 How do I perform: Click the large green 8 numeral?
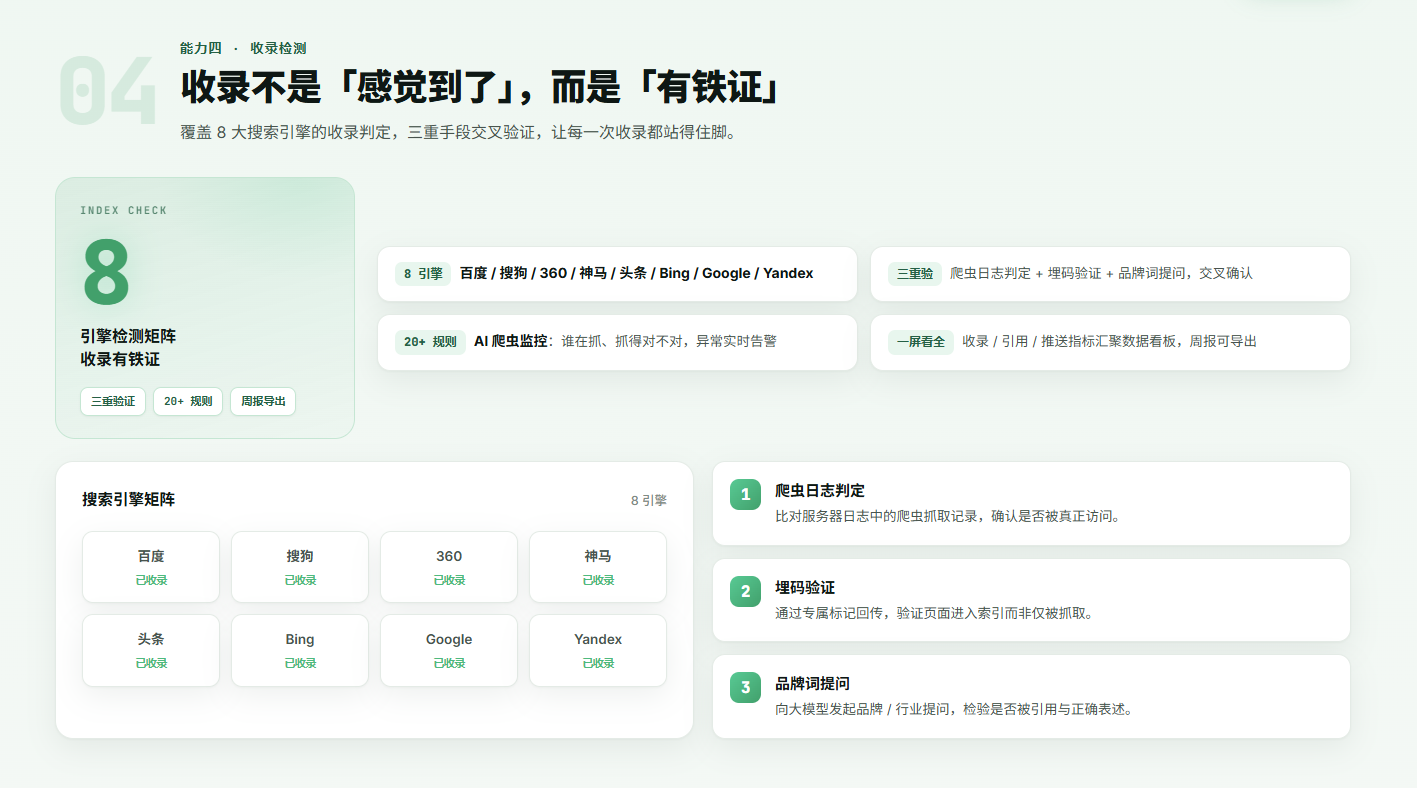[106, 273]
